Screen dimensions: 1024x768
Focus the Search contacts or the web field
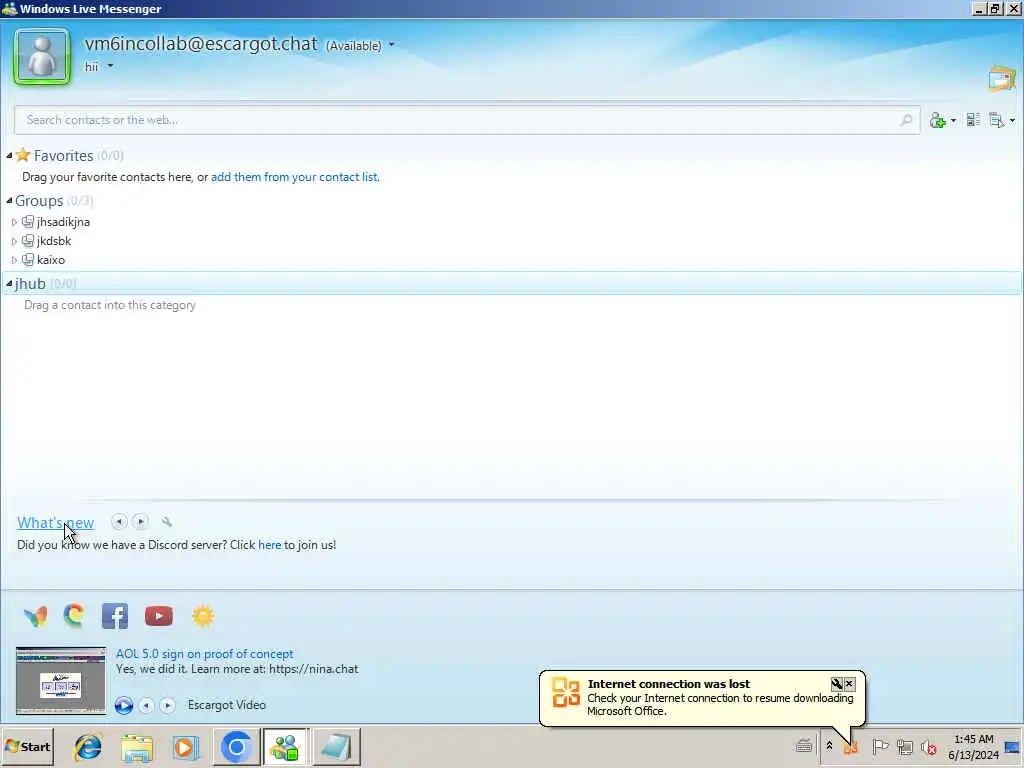467,120
